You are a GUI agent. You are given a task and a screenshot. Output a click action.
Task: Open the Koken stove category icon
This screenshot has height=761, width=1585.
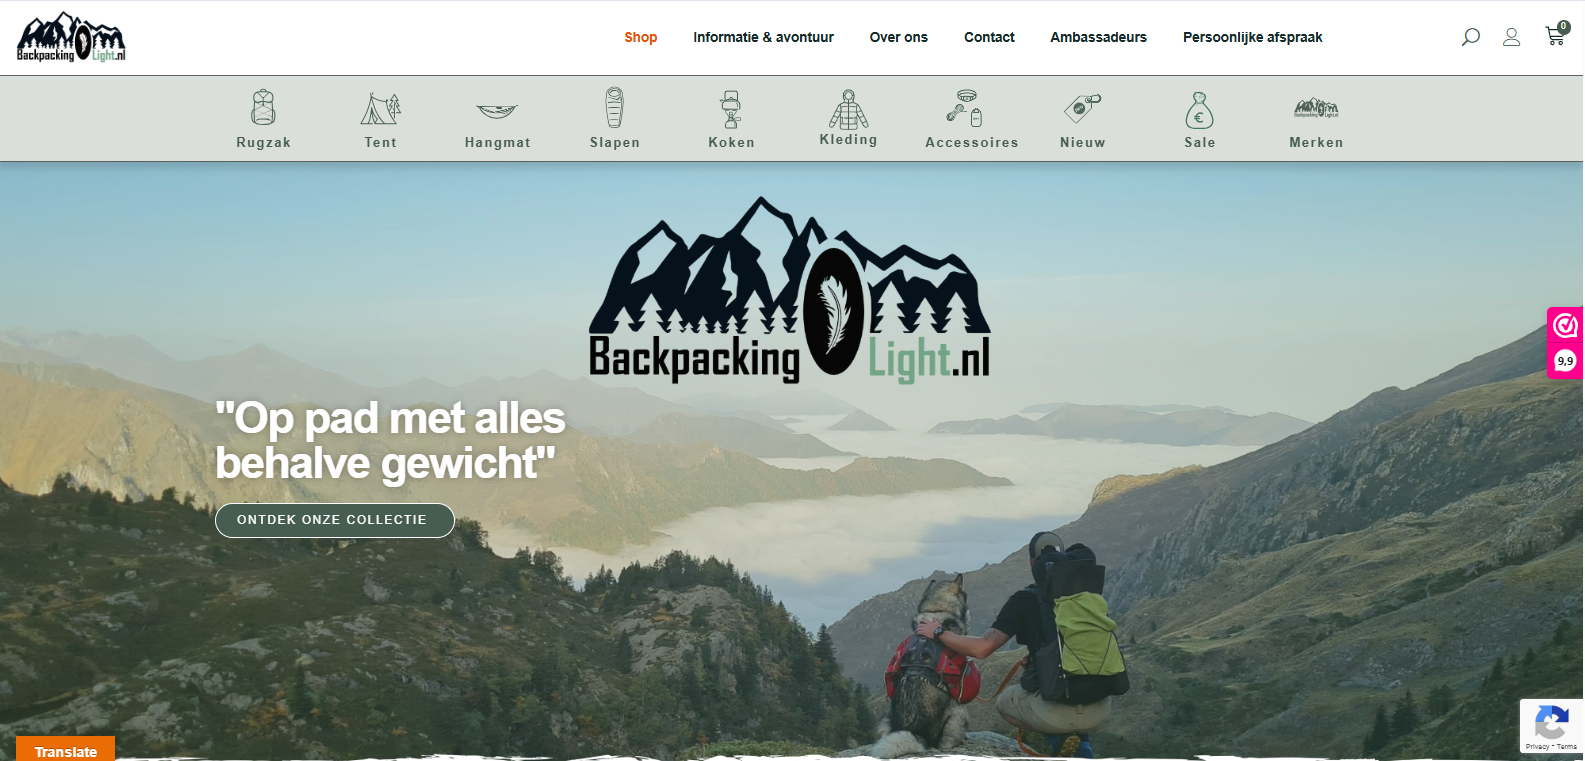coord(731,108)
